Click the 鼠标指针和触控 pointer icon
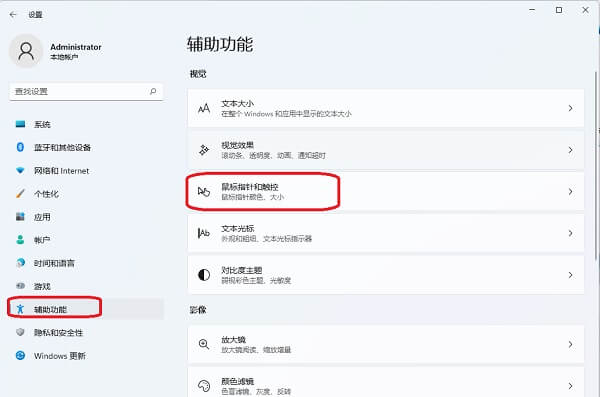 (204, 191)
